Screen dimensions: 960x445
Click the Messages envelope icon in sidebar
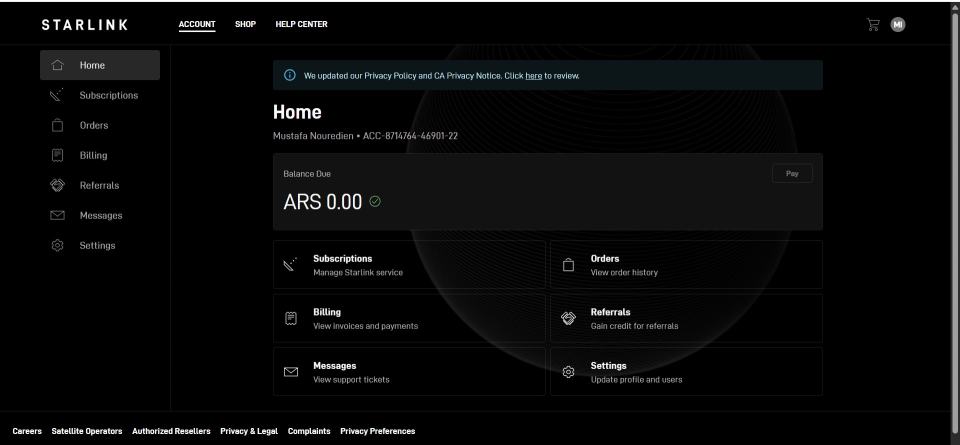[58, 215]
